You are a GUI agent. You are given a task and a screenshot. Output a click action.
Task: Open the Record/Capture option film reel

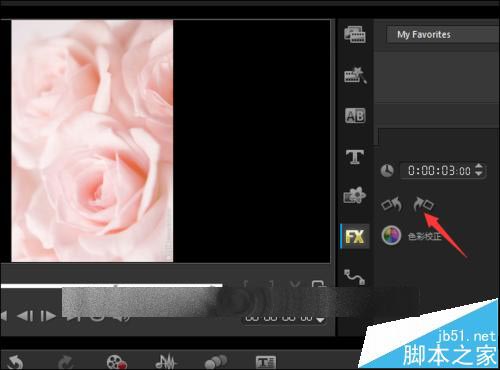pos(117,362)
